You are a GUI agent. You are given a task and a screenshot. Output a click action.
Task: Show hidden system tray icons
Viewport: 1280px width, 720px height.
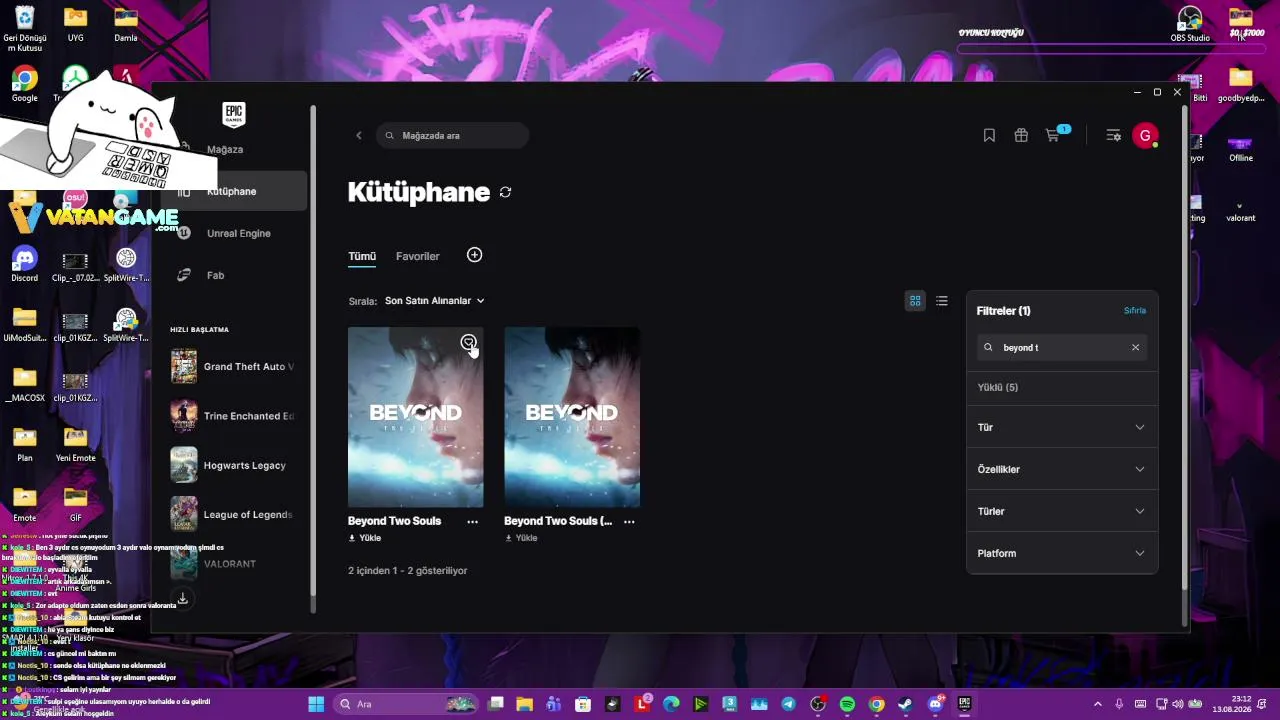1098,704
